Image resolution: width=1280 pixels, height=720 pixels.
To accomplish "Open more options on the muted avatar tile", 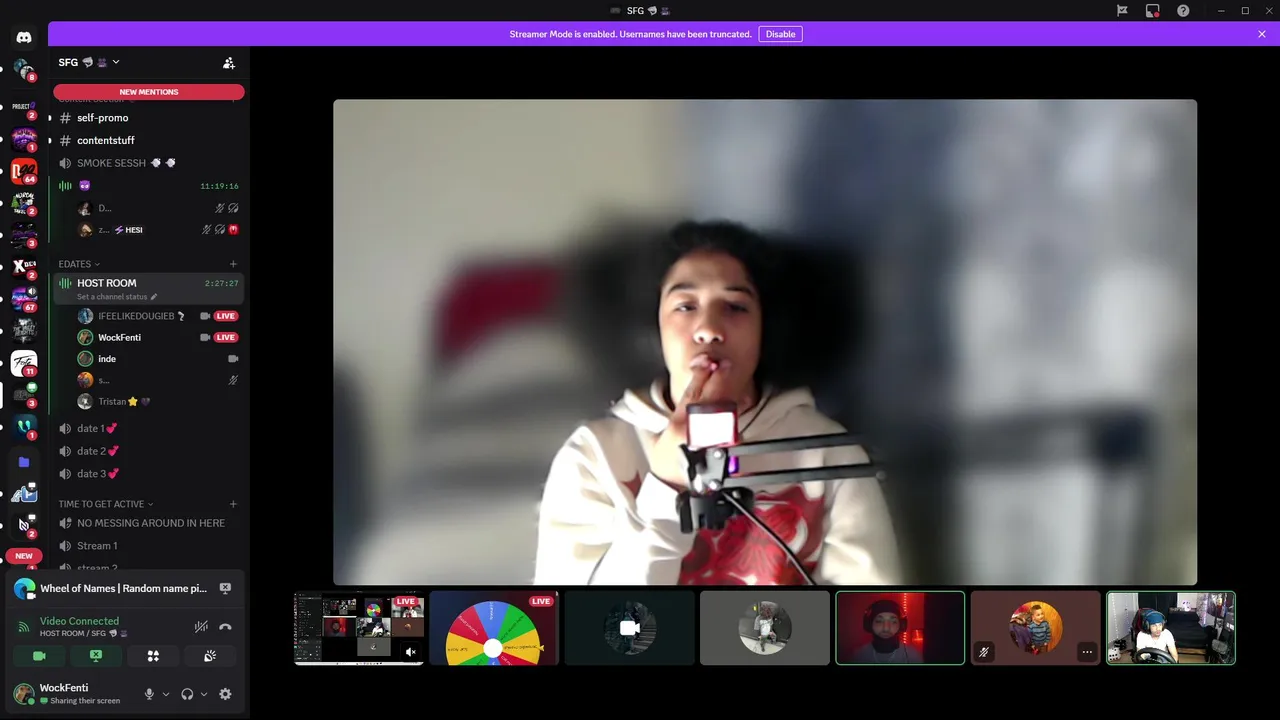I will click(1087, 652).
